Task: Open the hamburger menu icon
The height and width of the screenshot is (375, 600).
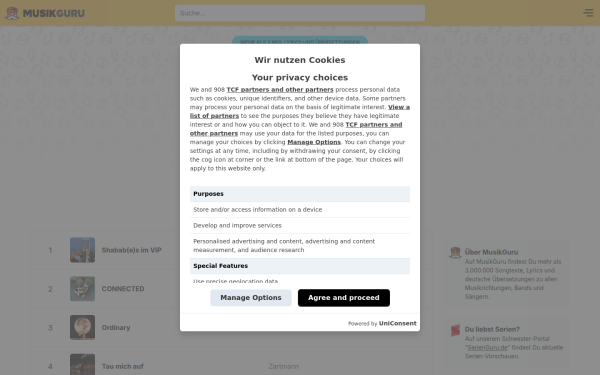Action: [x=588, y=13]
